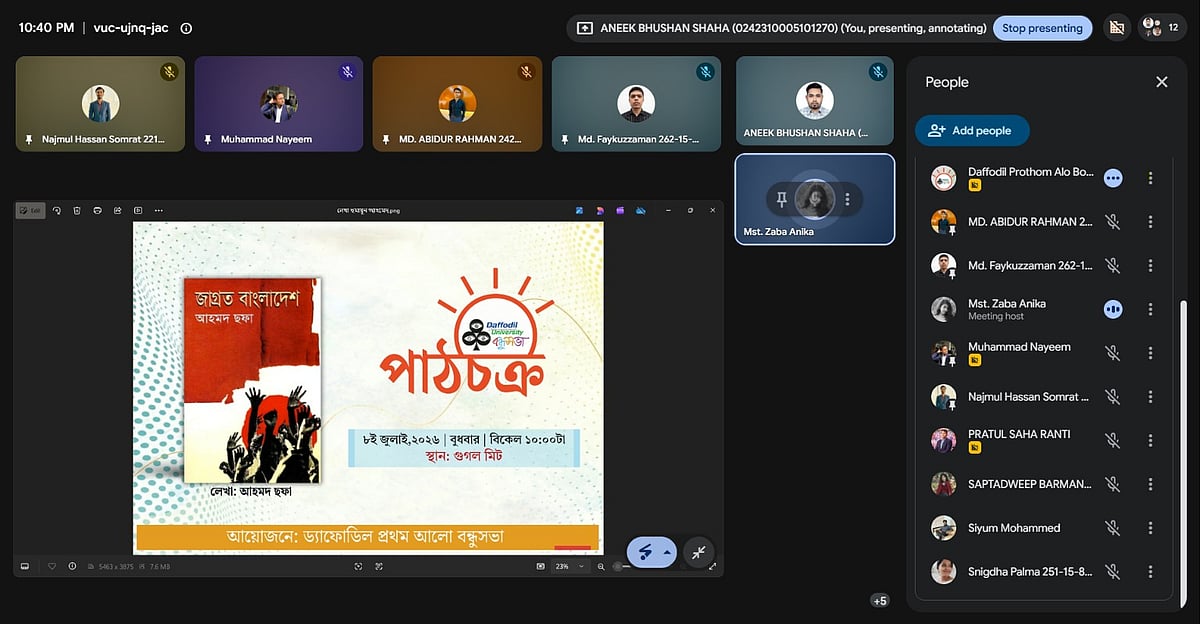Viewport: 1200px width, 624px height.
Task: Close the People side panel
Action: click(1161, 82)
